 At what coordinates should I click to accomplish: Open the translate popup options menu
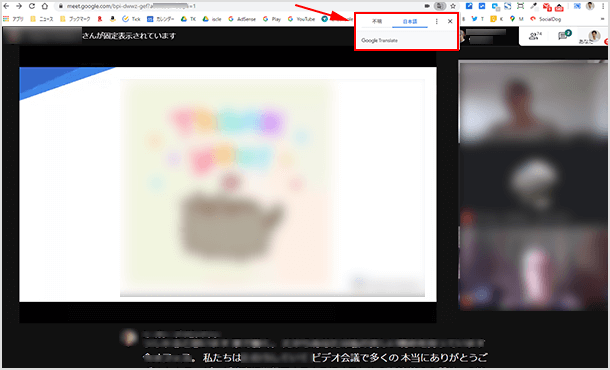pyautogui.click(x=436, y=21)
